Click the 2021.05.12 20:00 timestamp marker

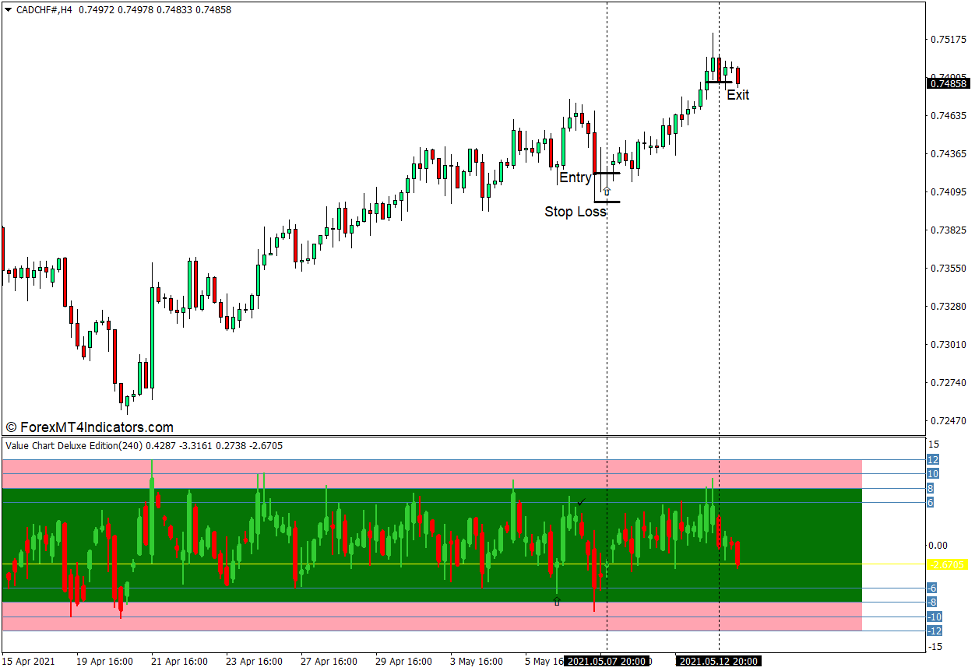(x=718, y=661)
